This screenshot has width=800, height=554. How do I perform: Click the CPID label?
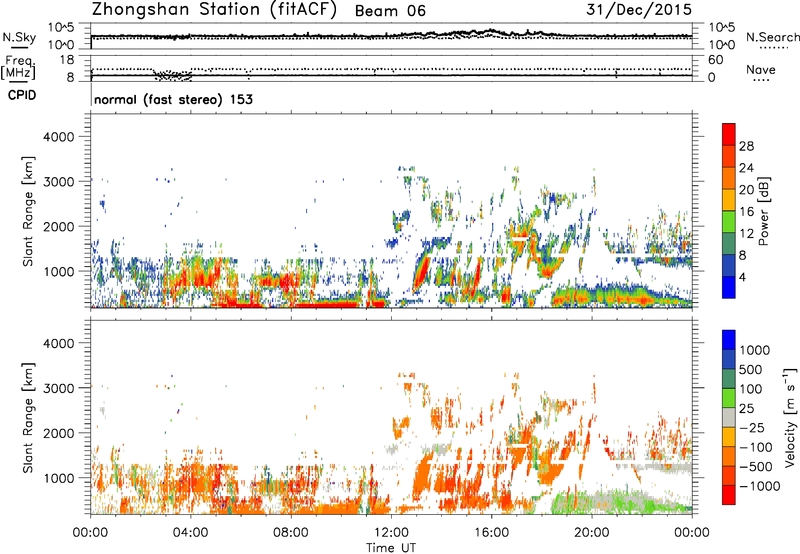coord(22,95)
